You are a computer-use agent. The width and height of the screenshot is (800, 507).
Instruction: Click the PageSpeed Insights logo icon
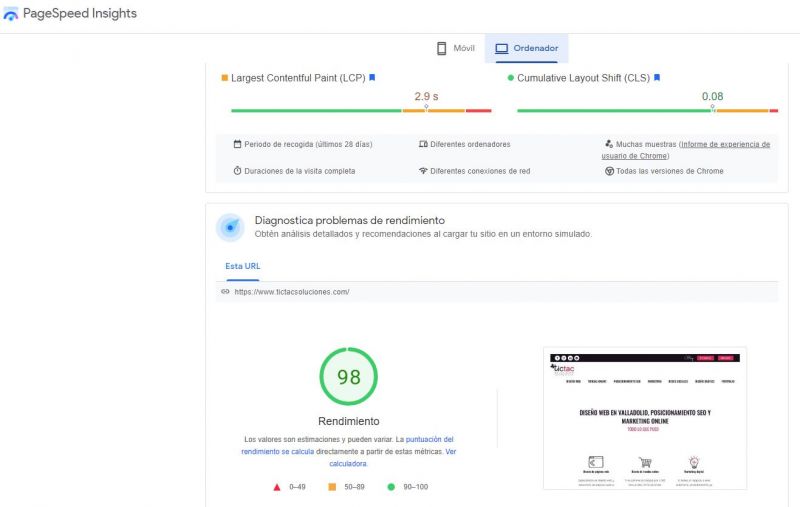pos(11,14)
